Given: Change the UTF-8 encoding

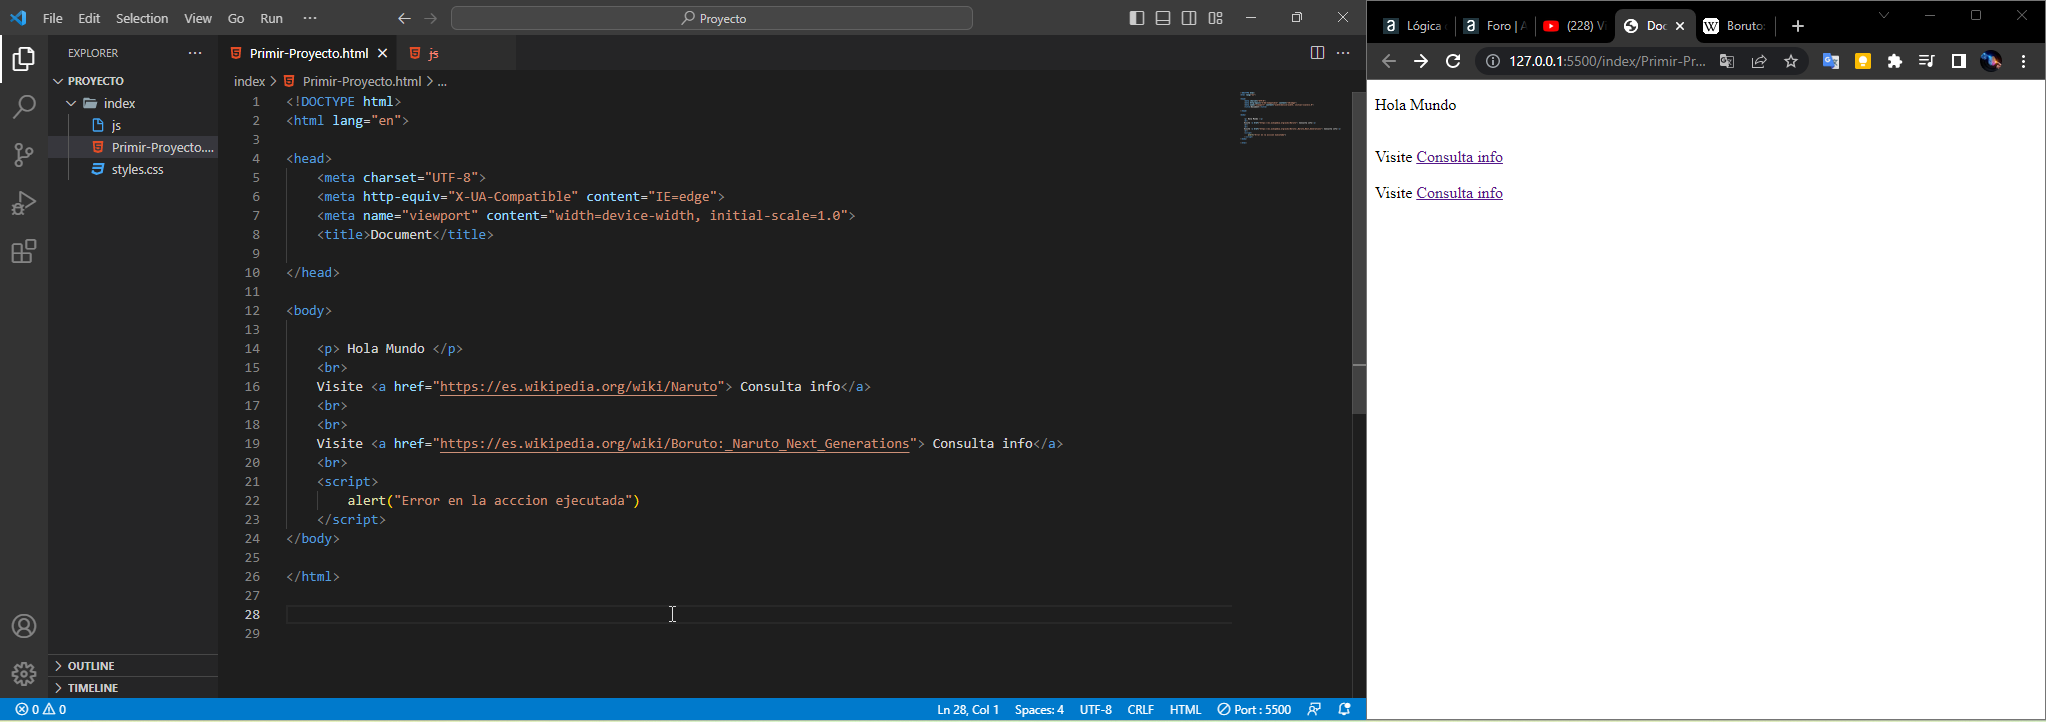Looking at the screenshot, I should (1096, 709).
